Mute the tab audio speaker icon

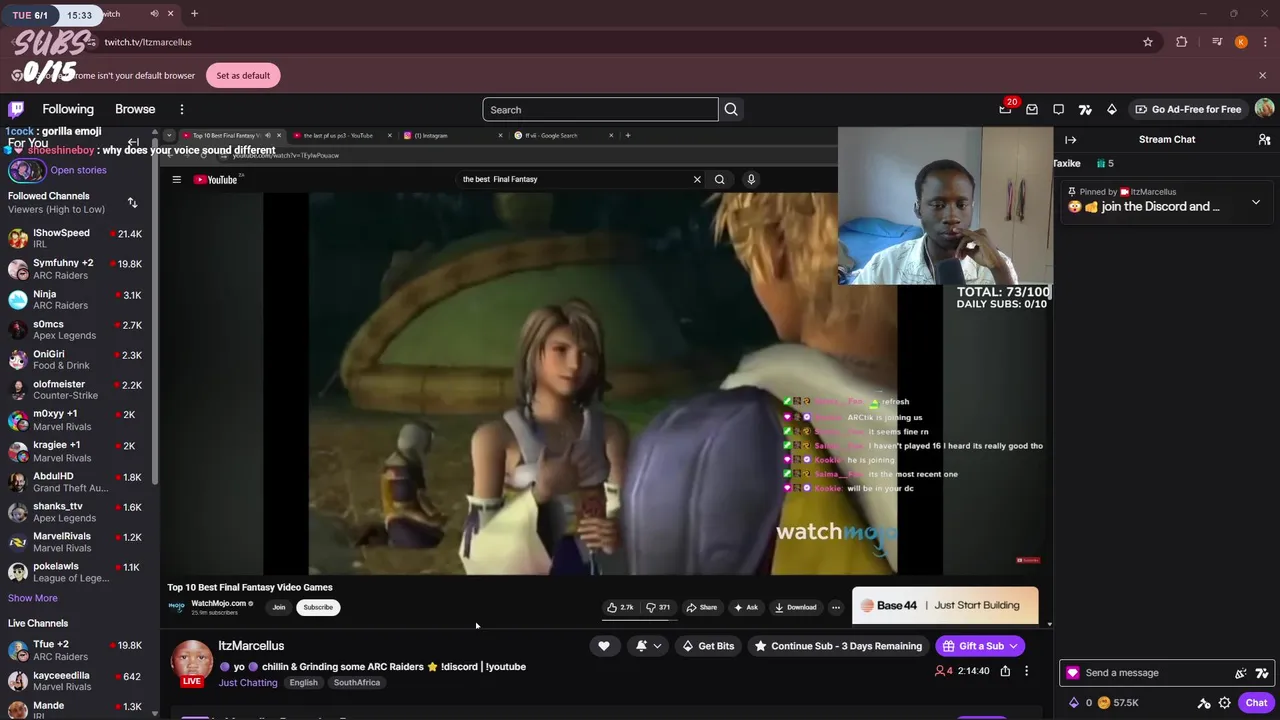click(x=154, y=14)
